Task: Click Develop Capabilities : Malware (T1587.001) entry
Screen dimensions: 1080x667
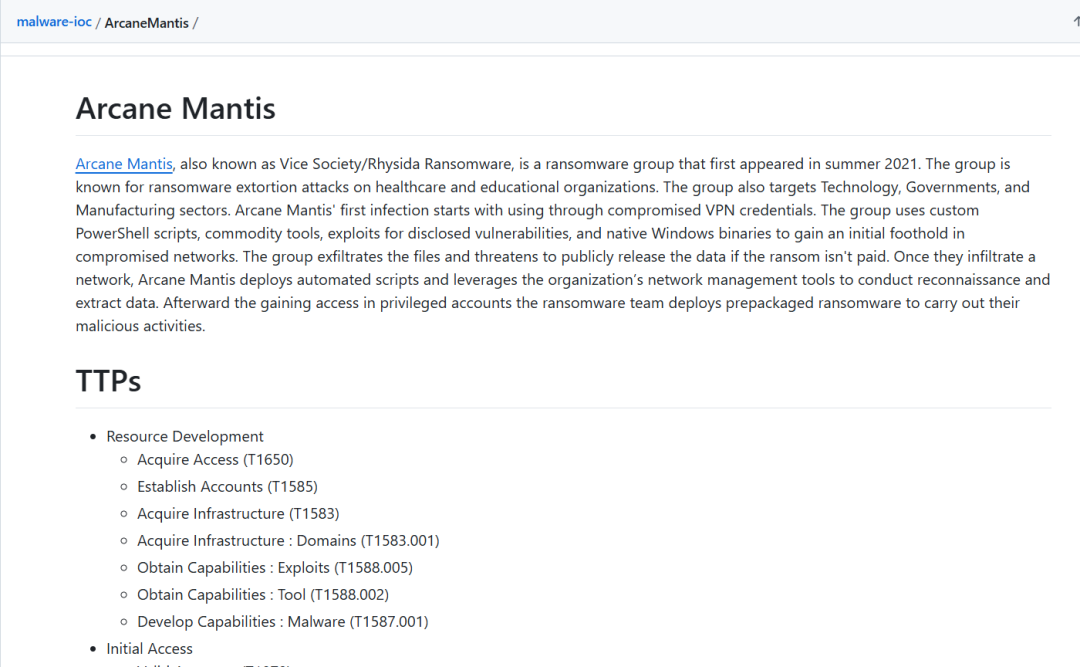Action: click(x=282, y=621)
